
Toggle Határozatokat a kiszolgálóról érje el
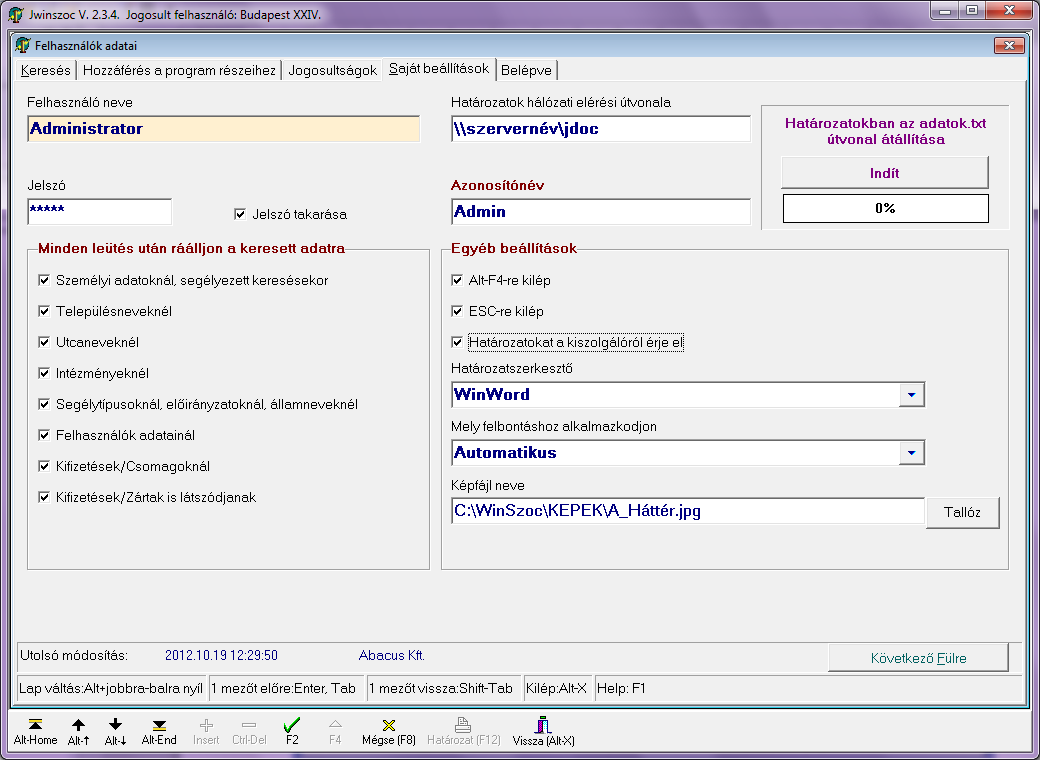(x=457, y=342)
